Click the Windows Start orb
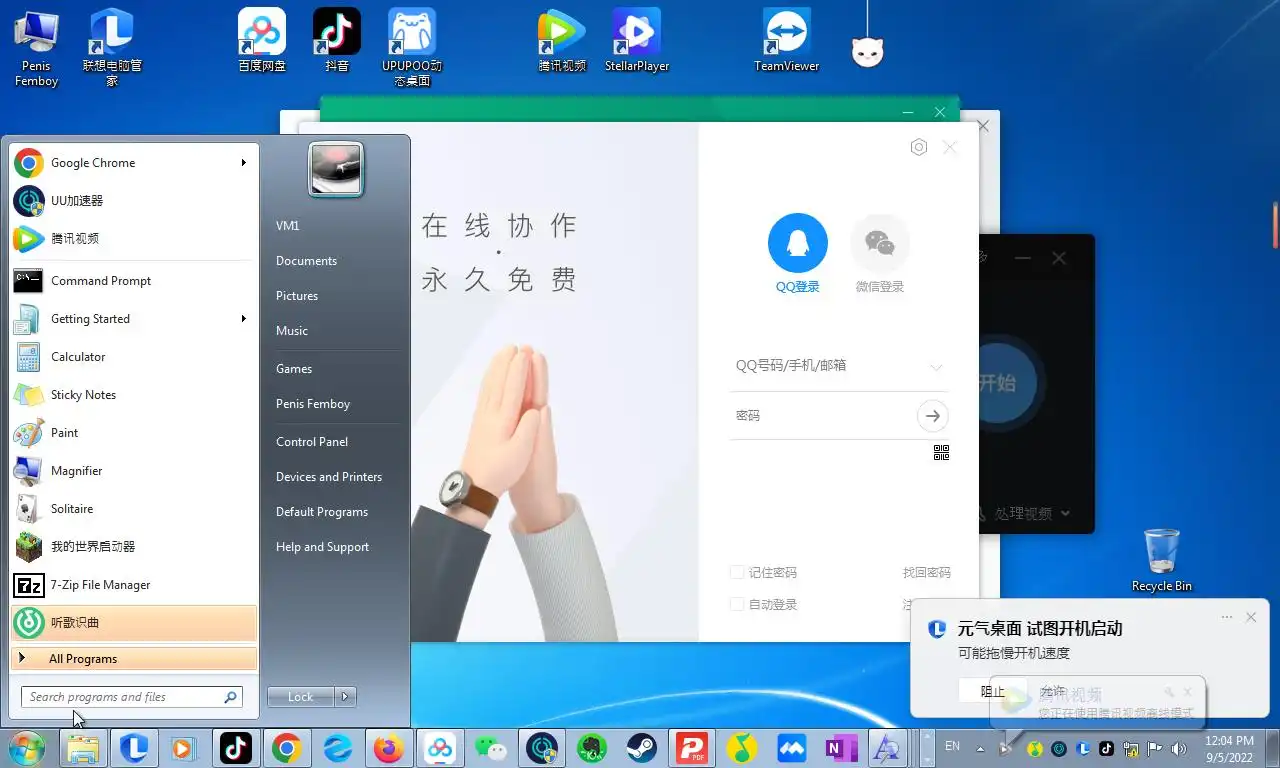The image size is (1280, 768). point(27,748)
